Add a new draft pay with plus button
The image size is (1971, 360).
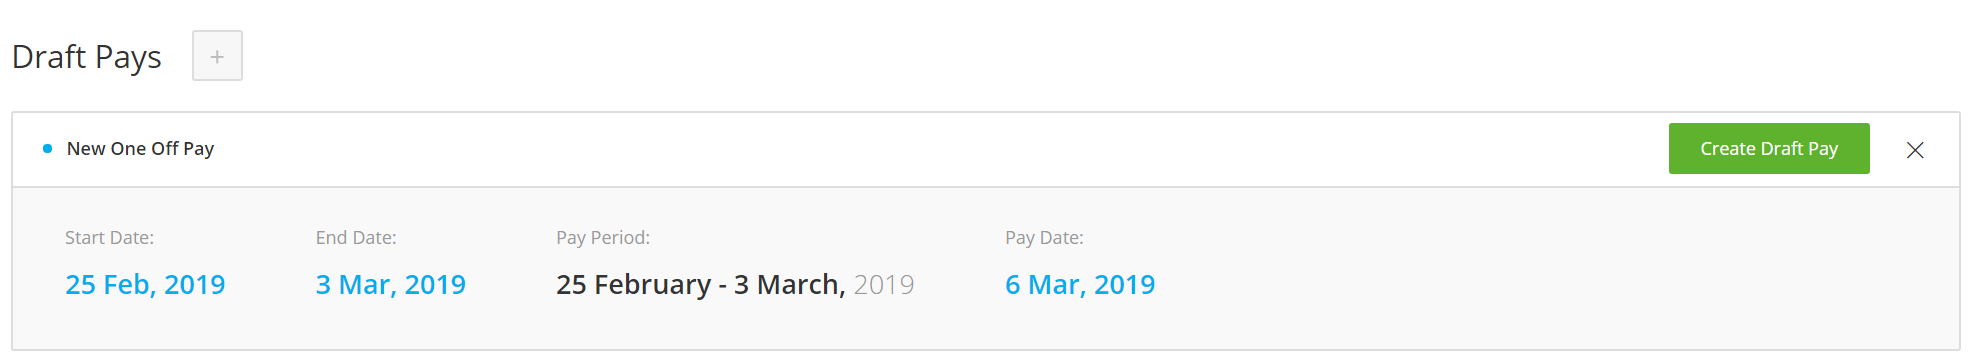(217, 56)
